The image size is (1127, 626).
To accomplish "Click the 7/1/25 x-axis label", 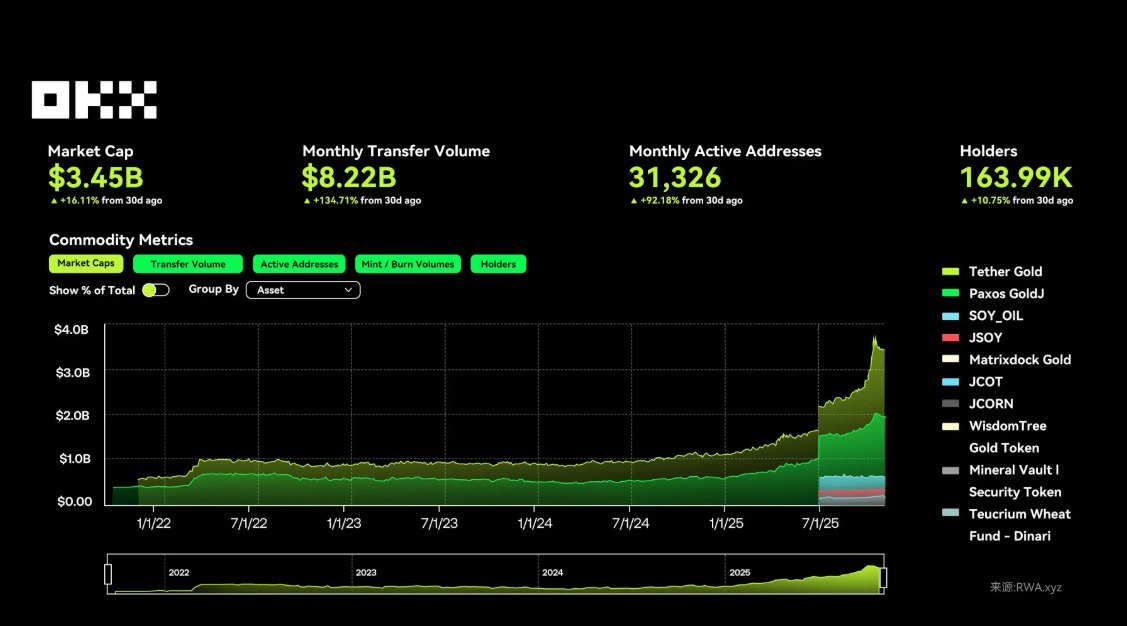I will [820, 523].
